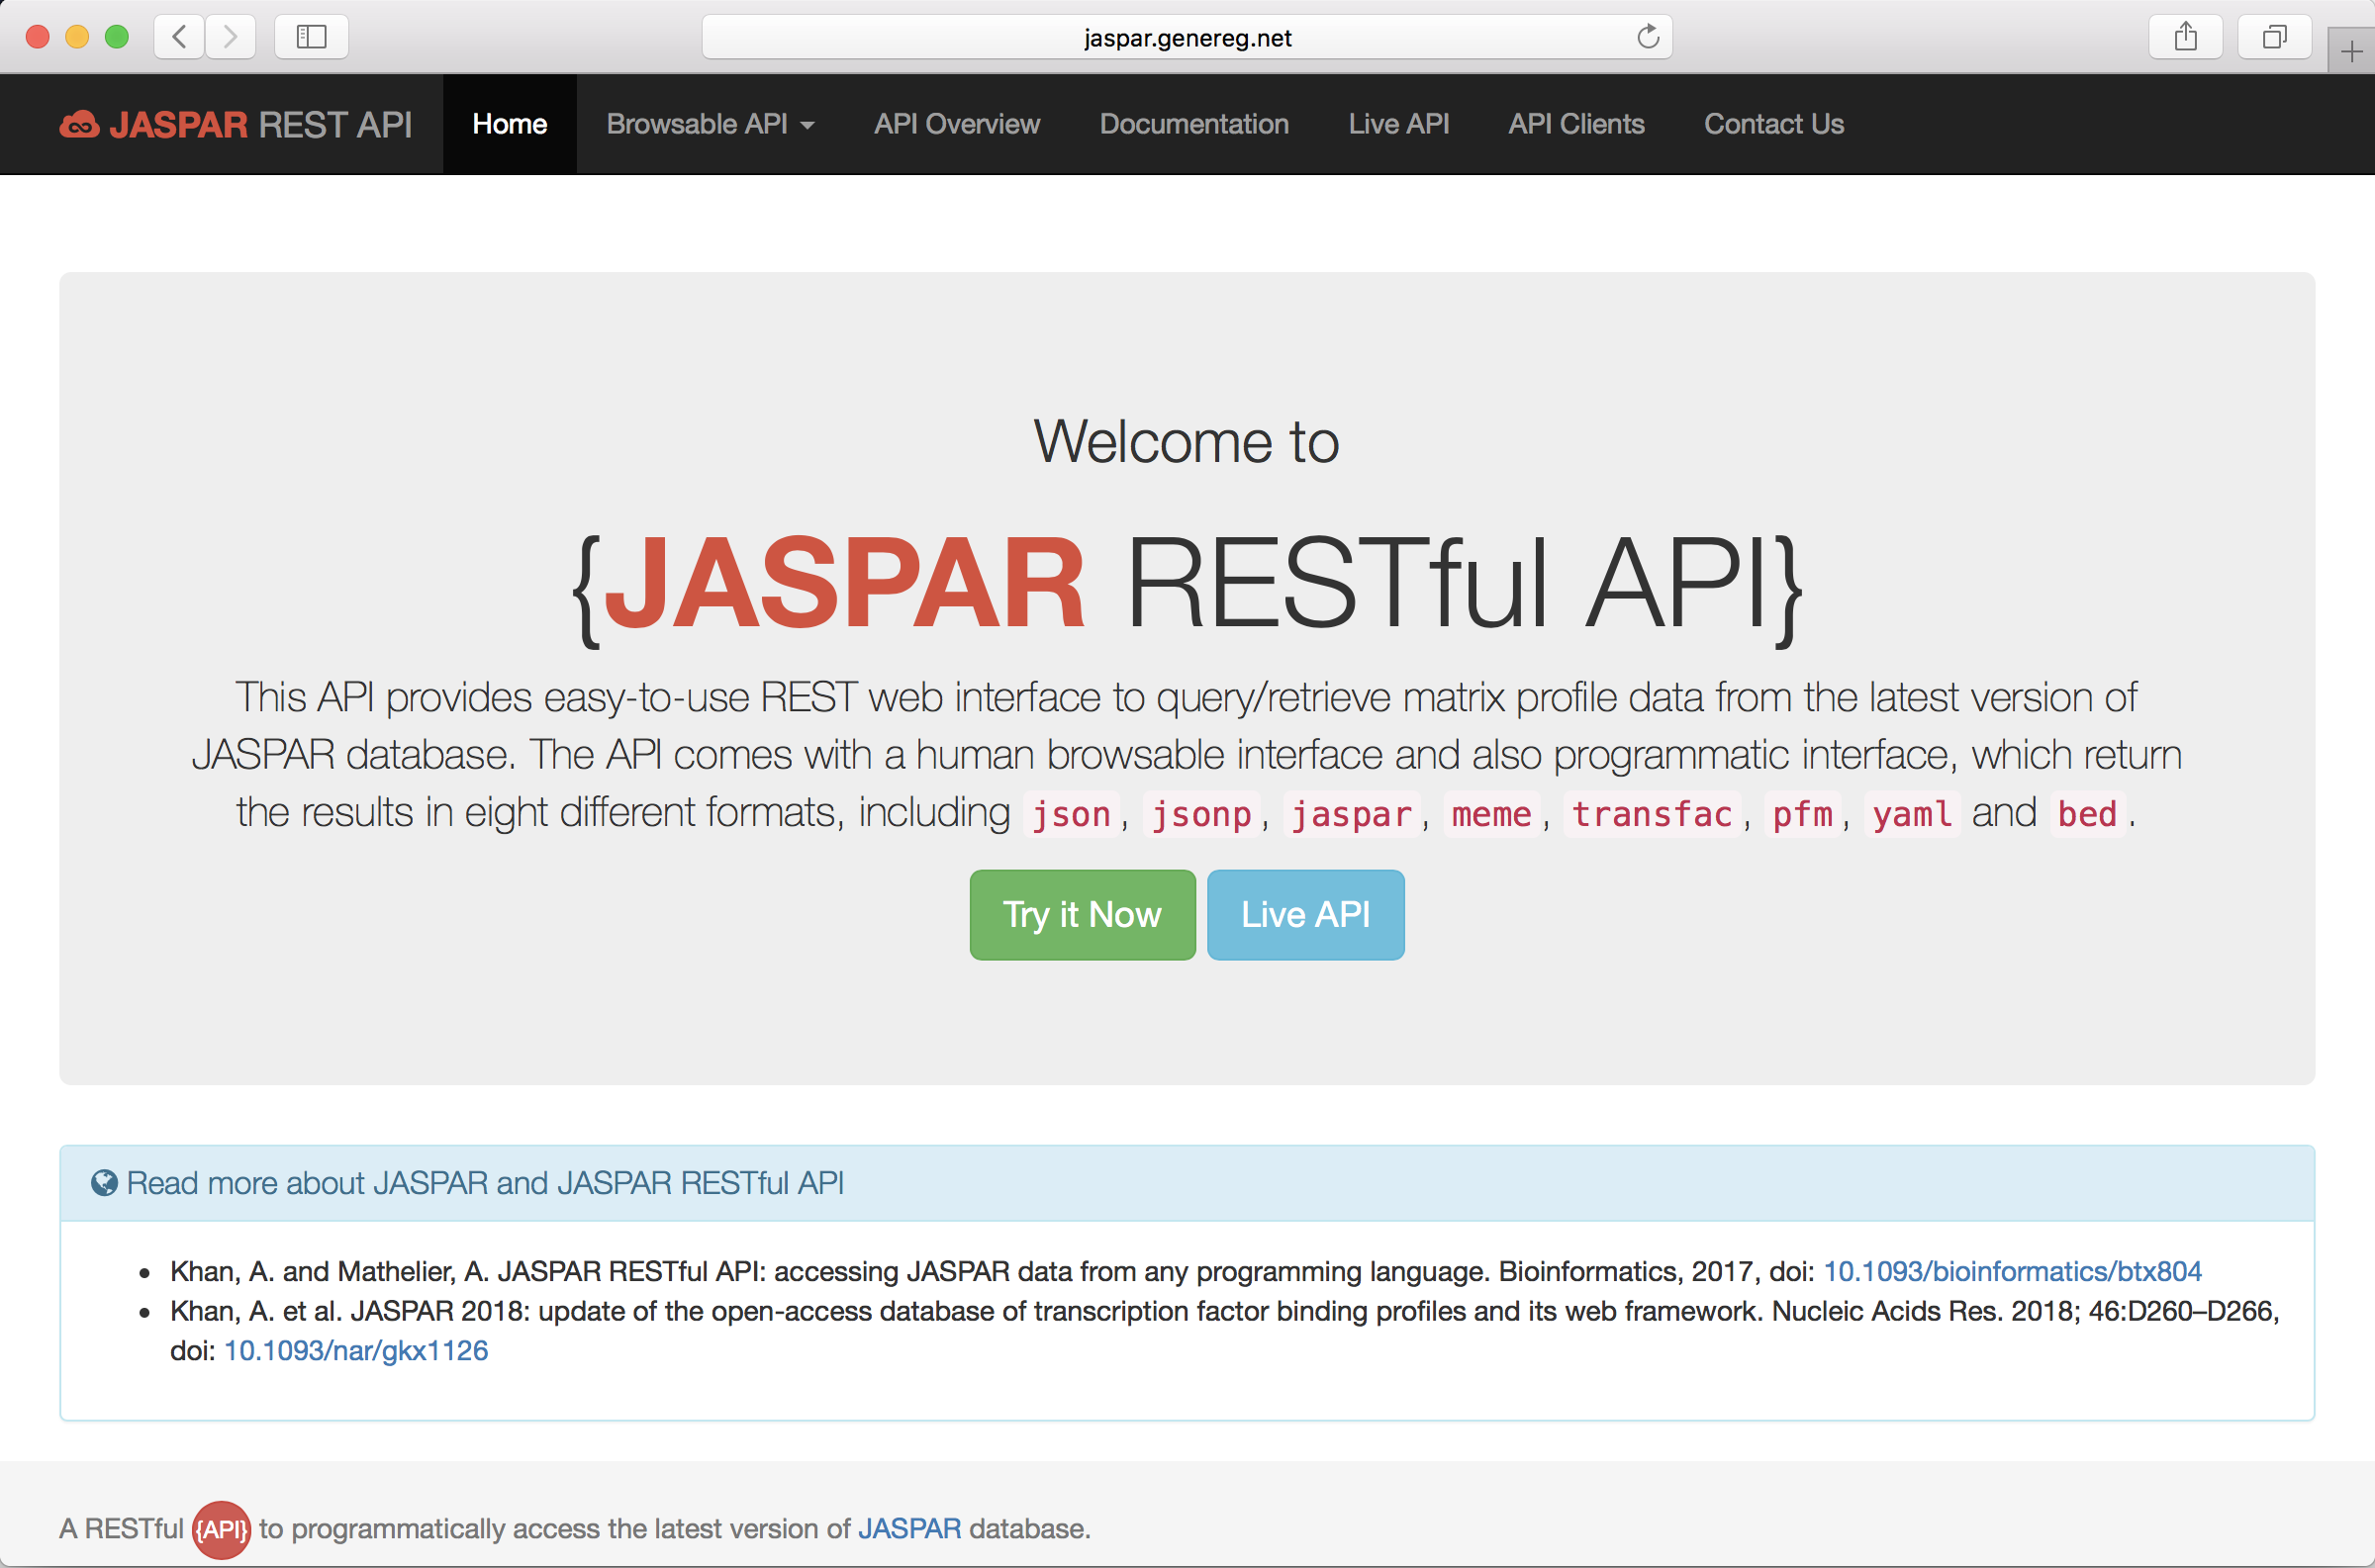This screenshot has width=2375, height=1568.
Task: Open the Share icon in toolbar
Action: 2186,37
